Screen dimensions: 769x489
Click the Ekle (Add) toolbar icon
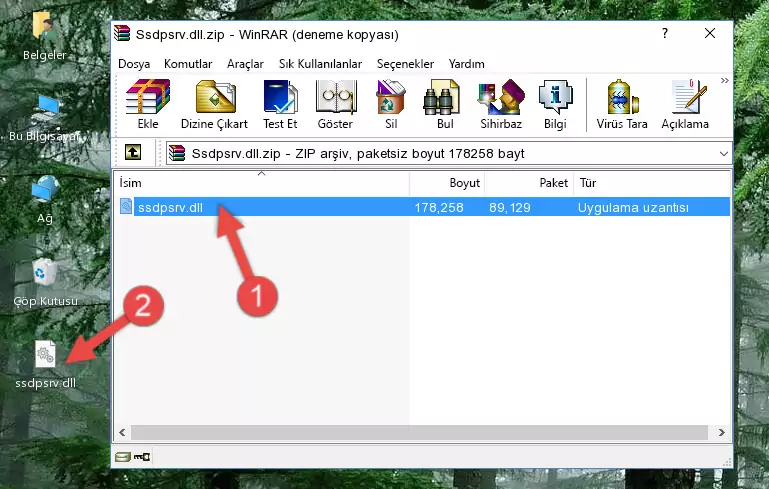[148, 104]
